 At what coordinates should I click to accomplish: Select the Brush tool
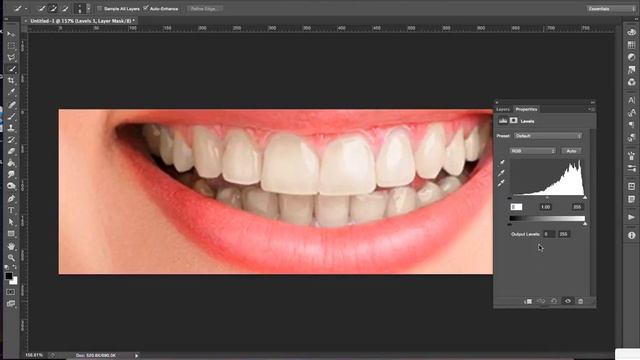(x=11, y=116)
